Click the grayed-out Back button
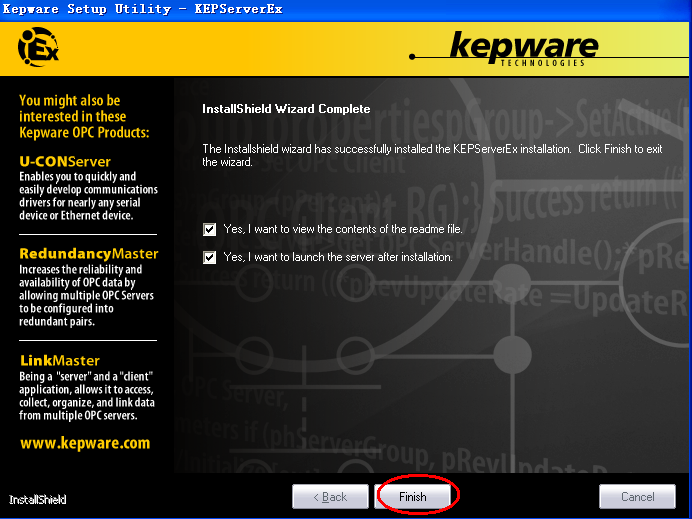 (x=329, y=497)
